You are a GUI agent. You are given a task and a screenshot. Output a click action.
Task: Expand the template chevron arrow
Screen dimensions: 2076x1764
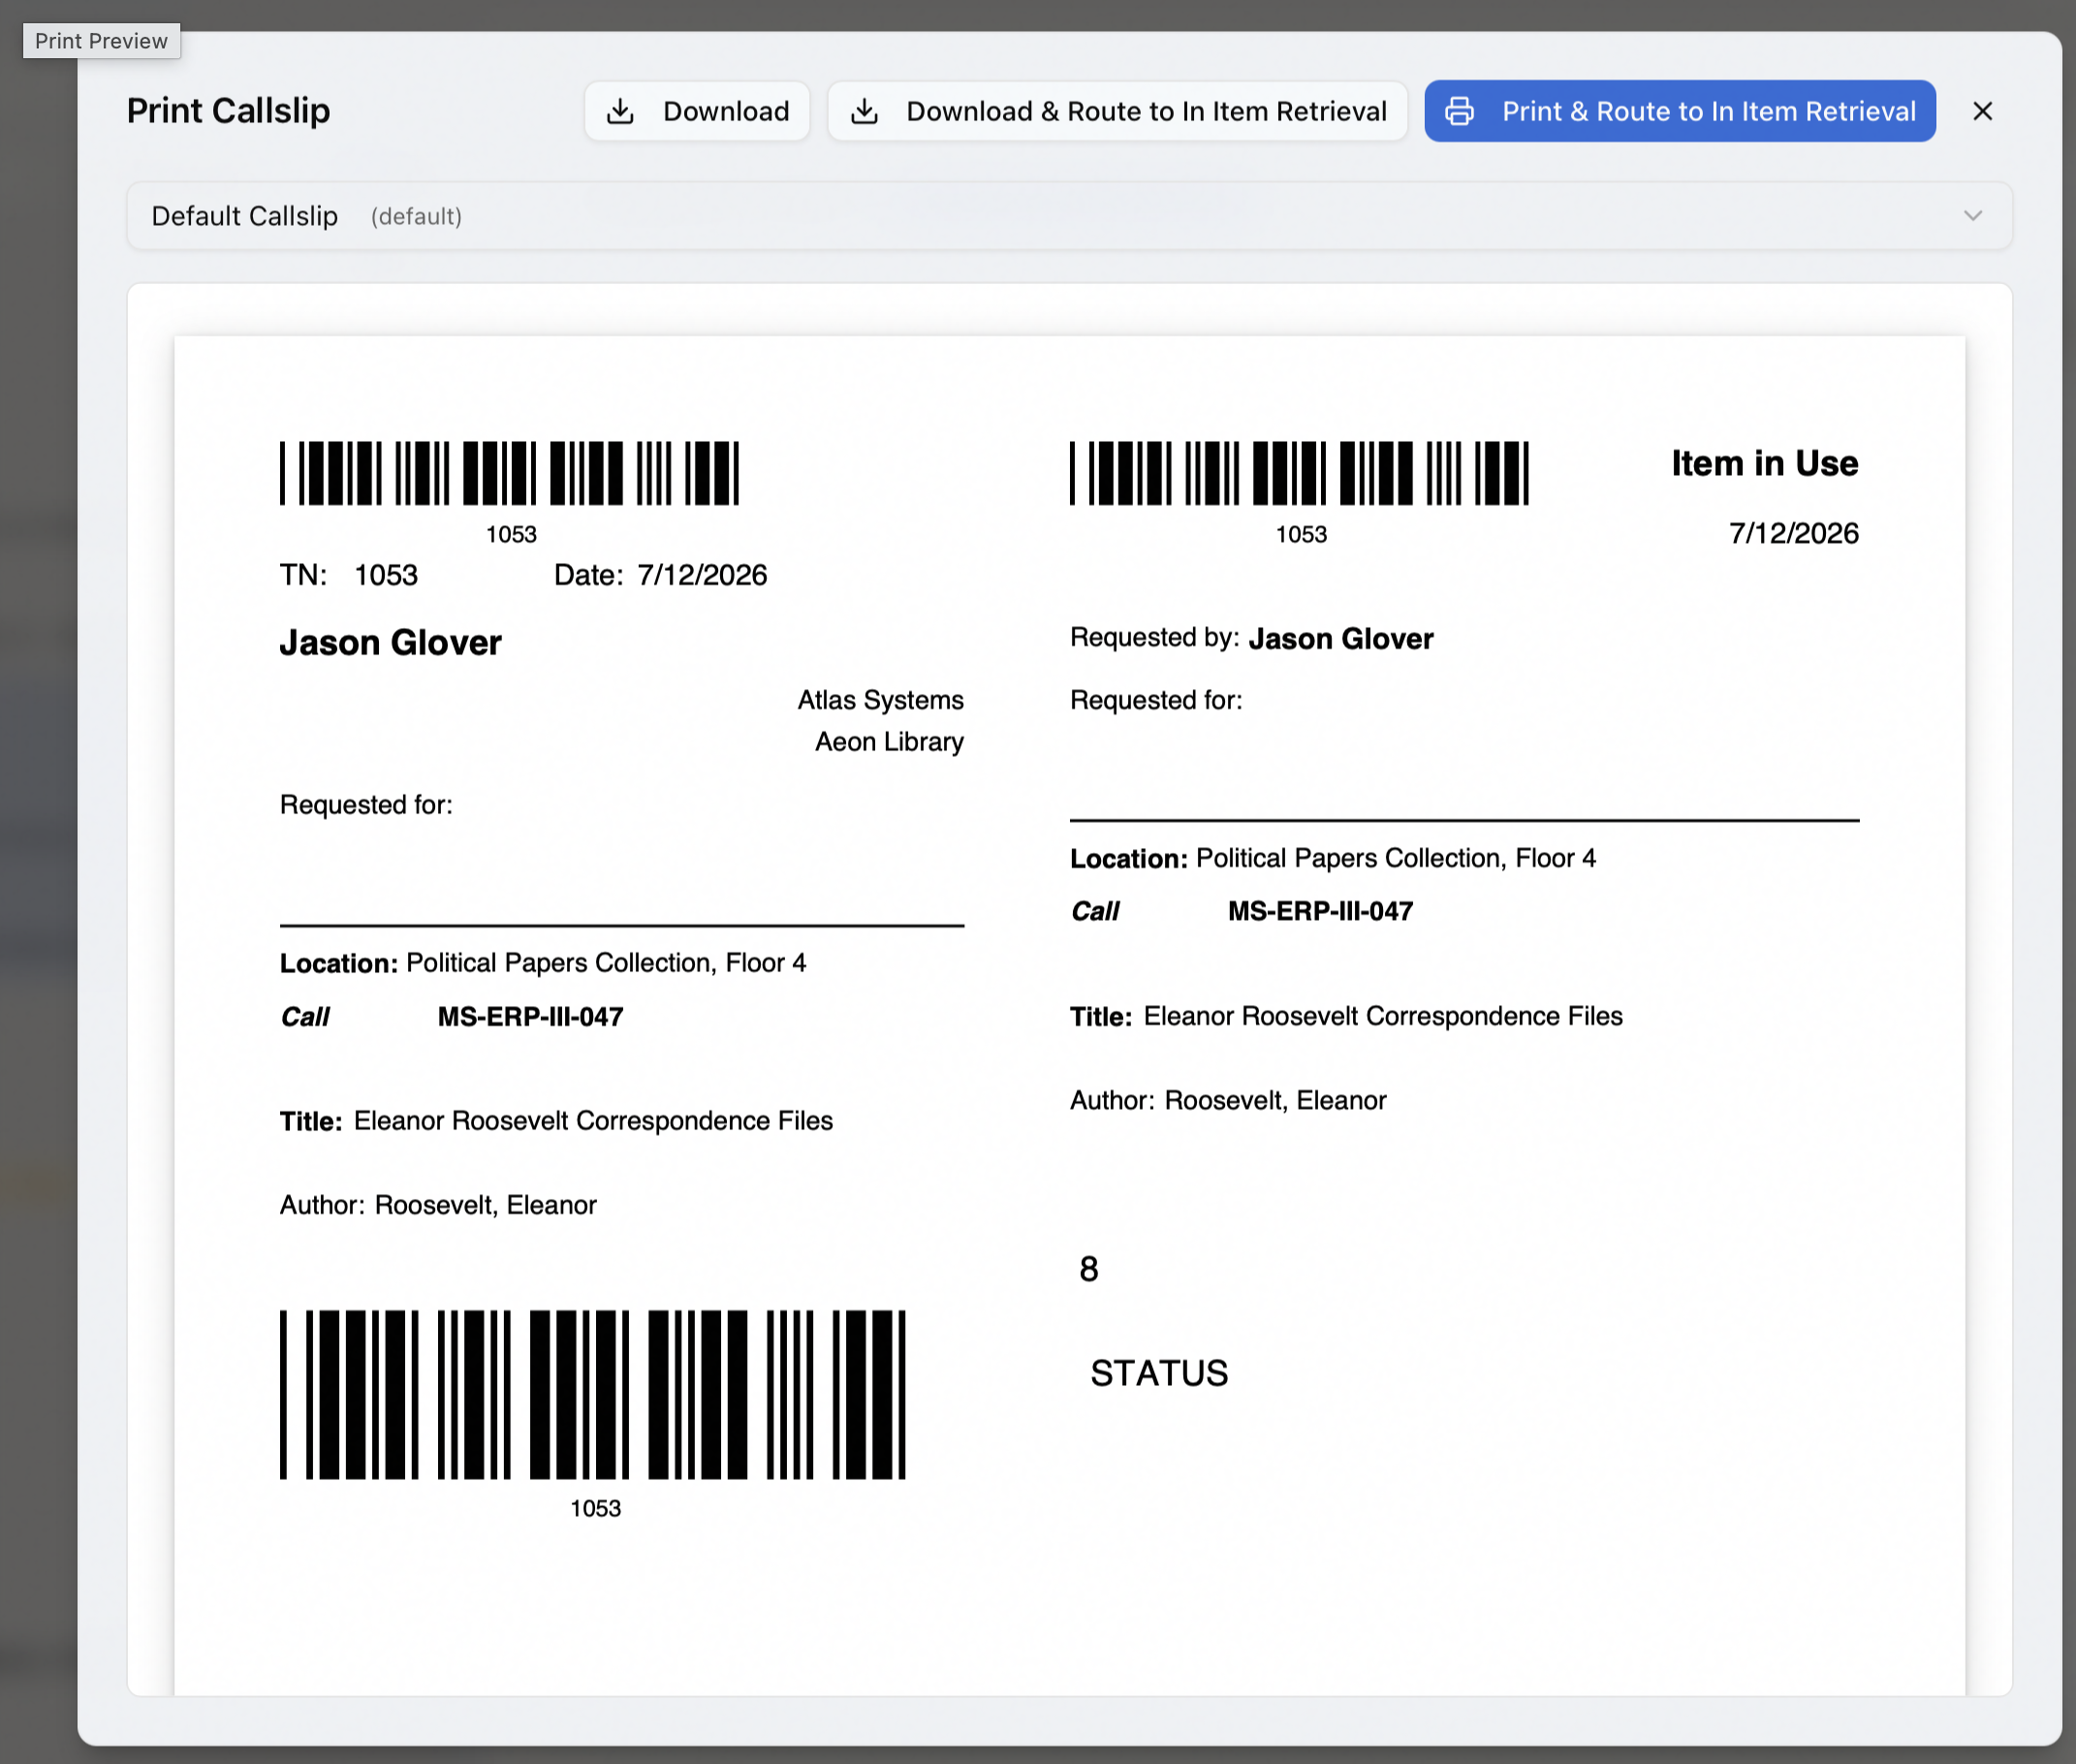click(x=1972, y=216)
